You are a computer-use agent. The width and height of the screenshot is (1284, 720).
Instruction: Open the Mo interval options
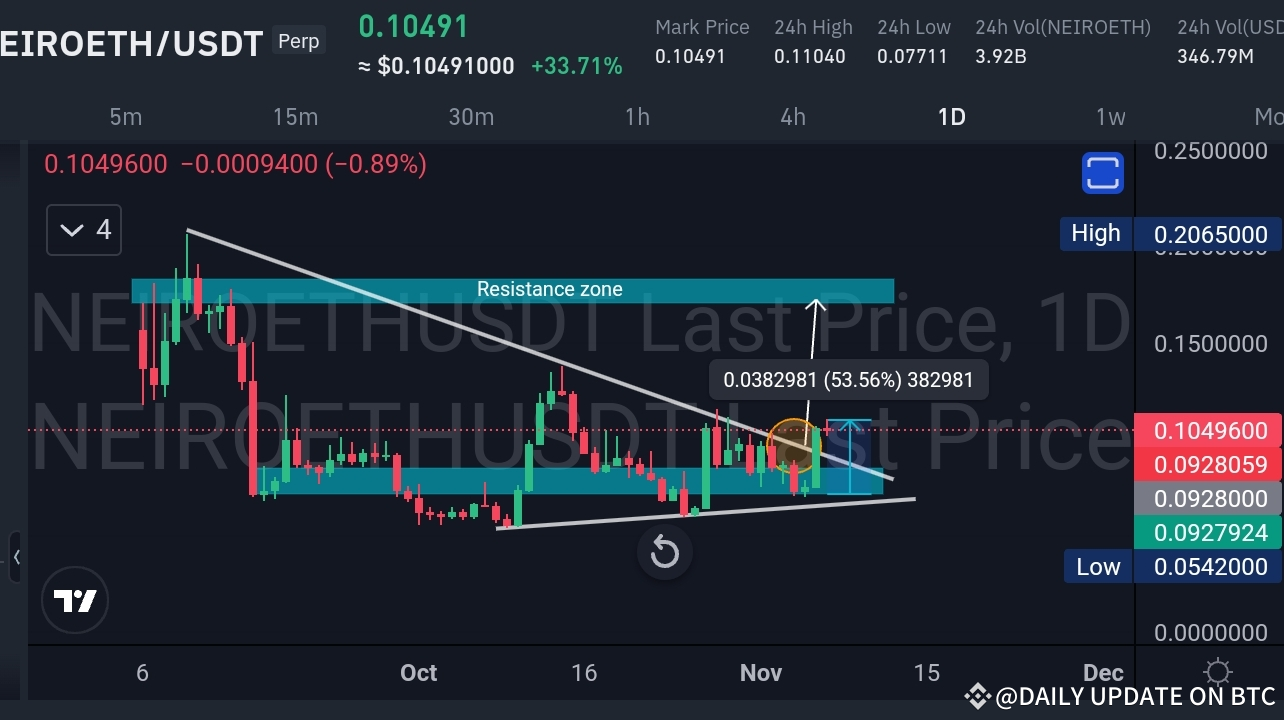pos(1271,117)
